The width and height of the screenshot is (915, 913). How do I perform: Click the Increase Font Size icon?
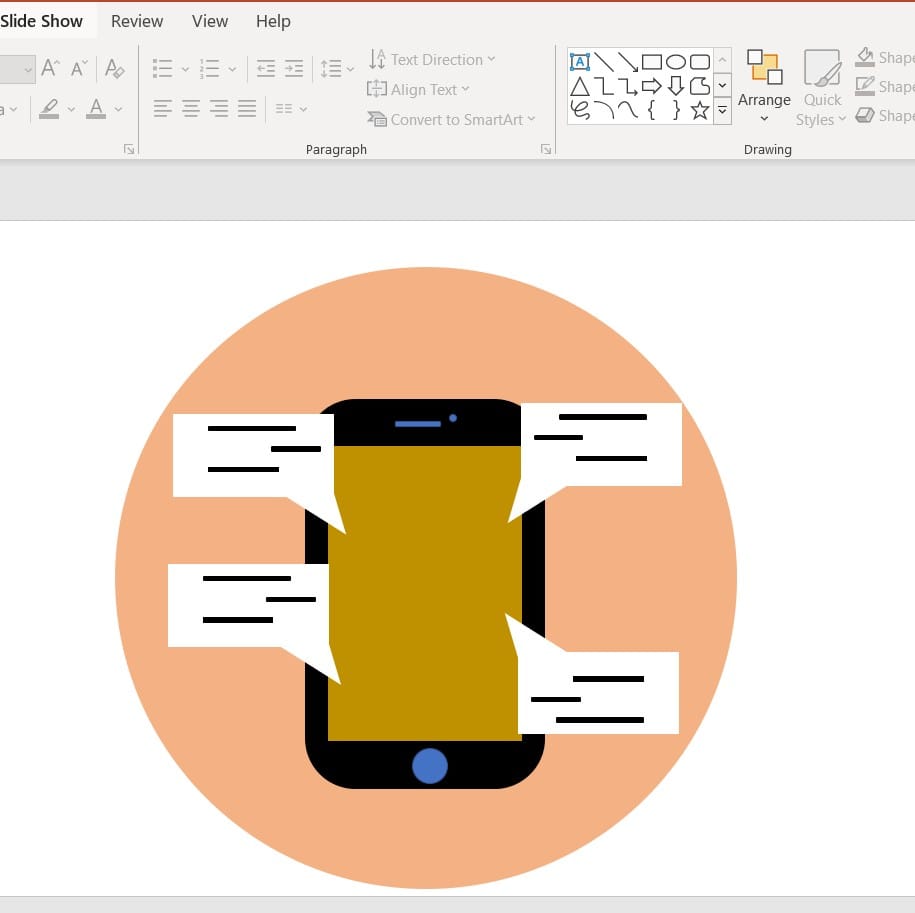[x=51, y=69]
